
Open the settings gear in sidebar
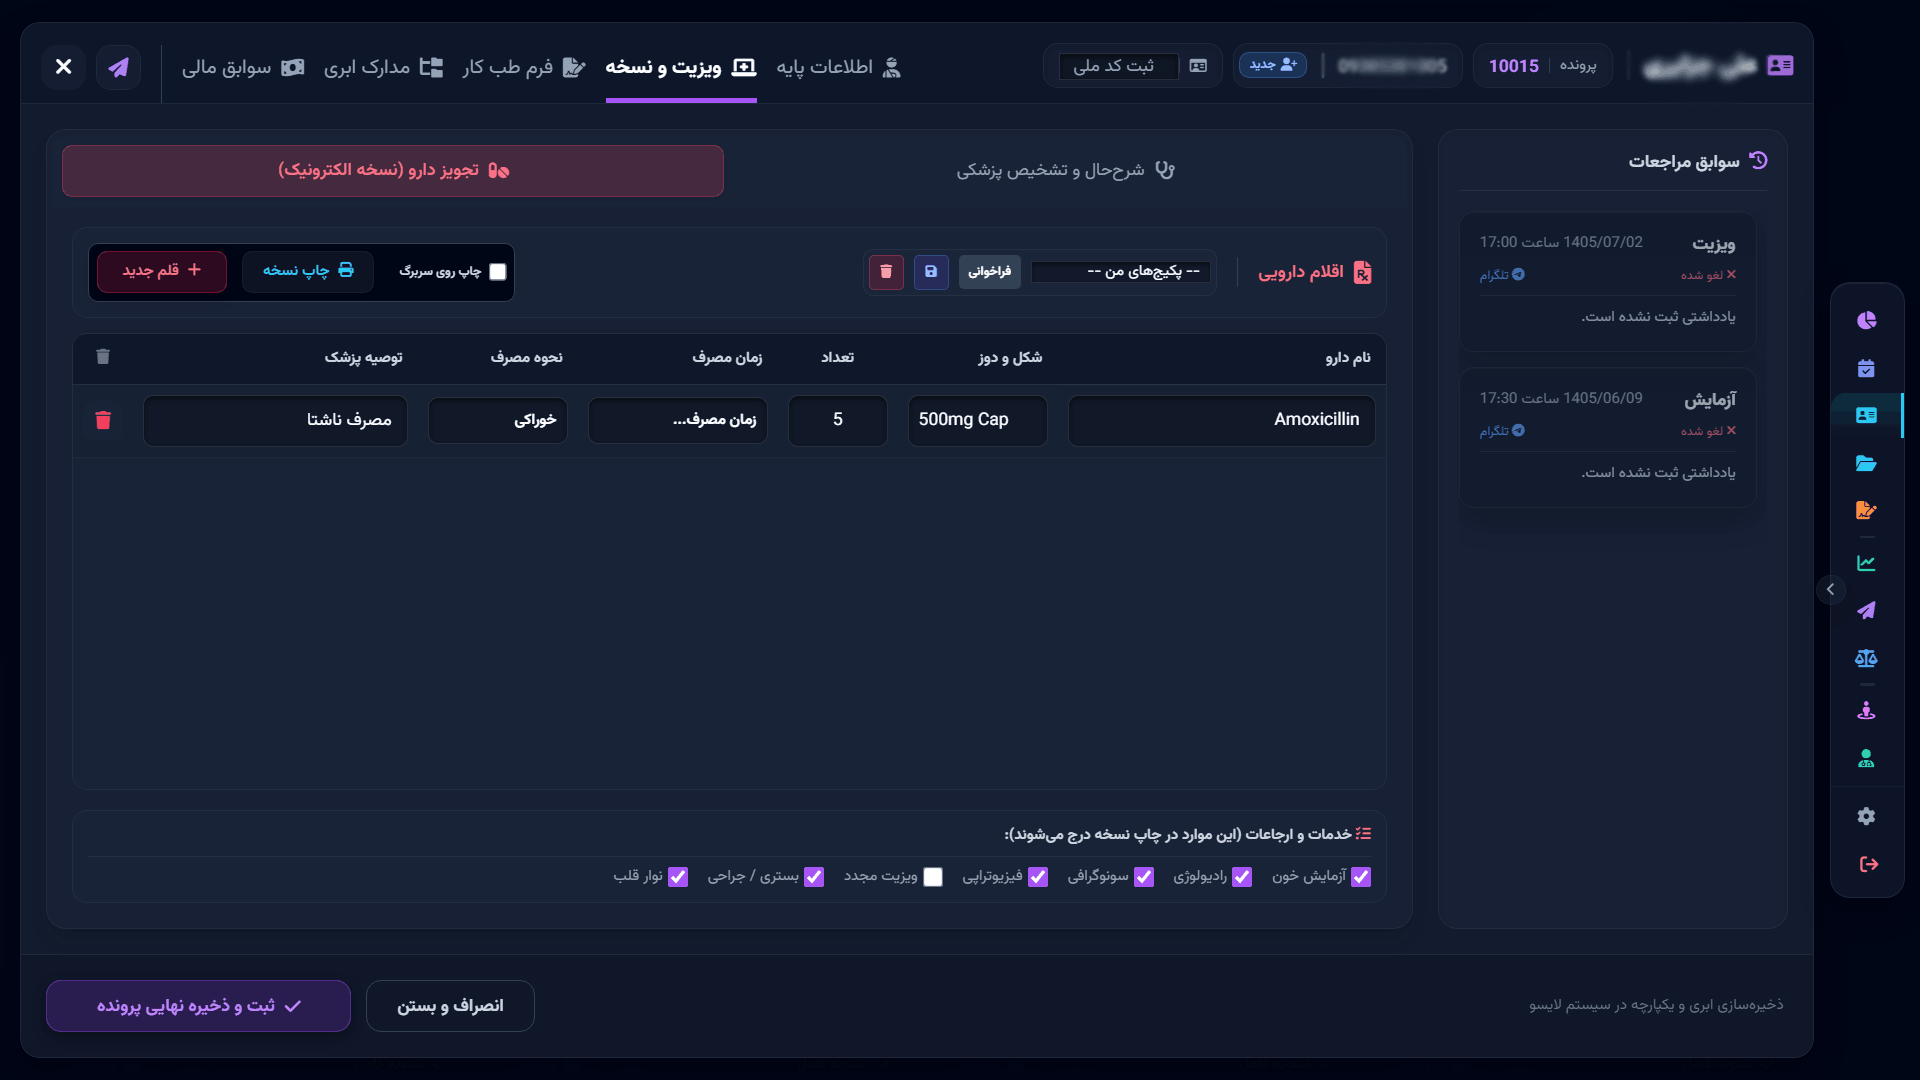1866,816
